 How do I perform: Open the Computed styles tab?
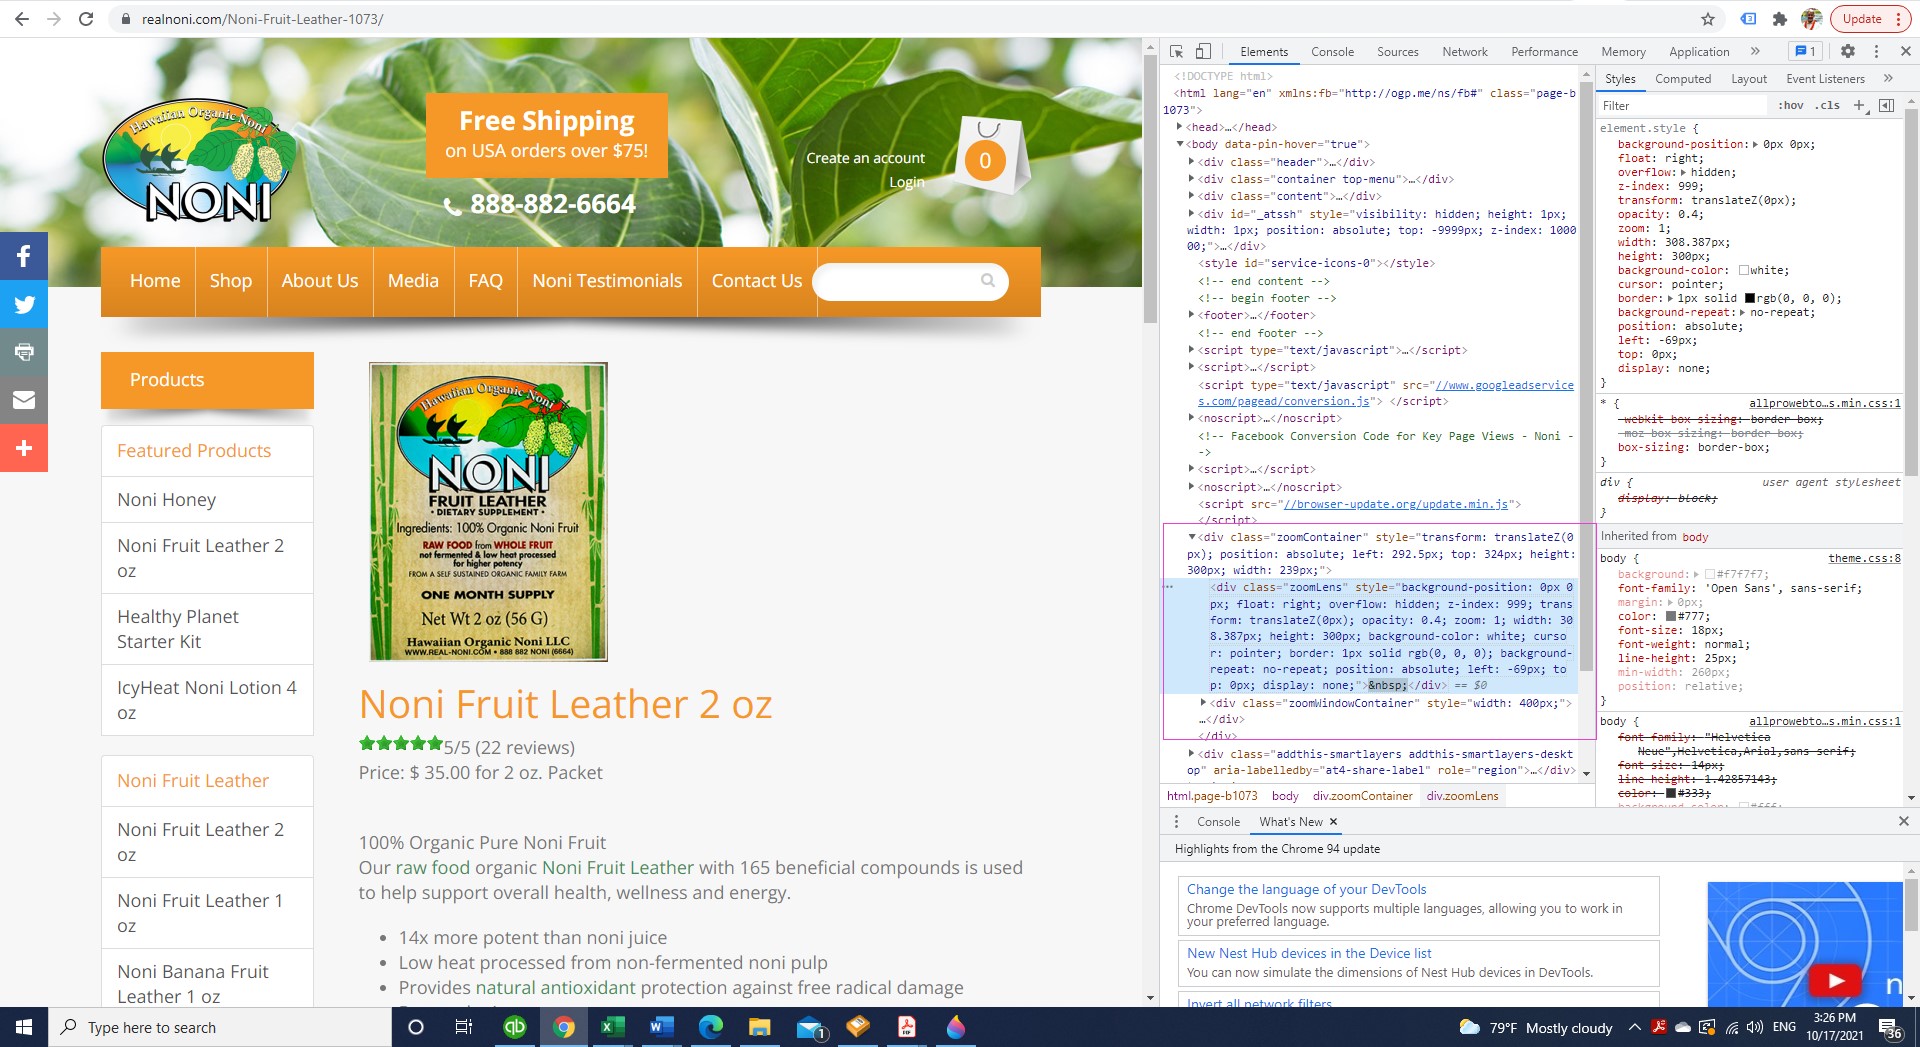[x=1682, y=79]
